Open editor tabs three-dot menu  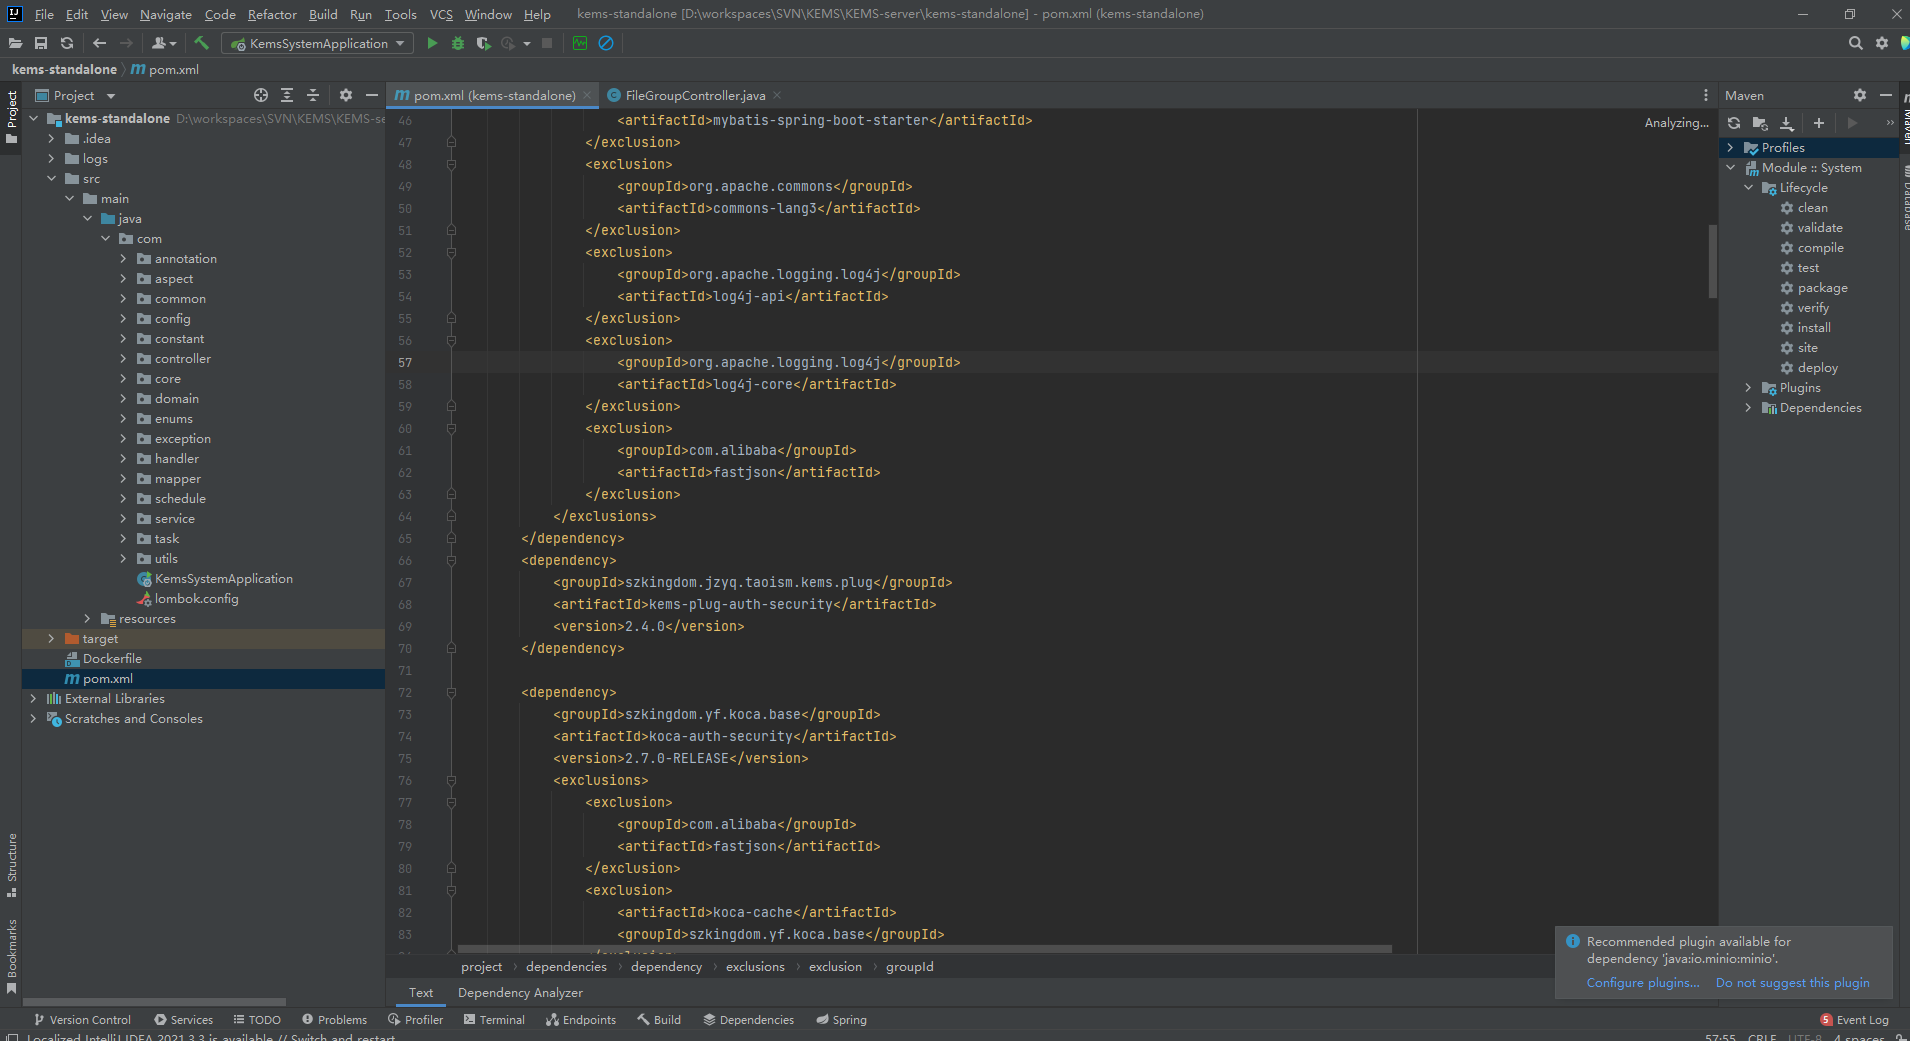click(1706, 95)
